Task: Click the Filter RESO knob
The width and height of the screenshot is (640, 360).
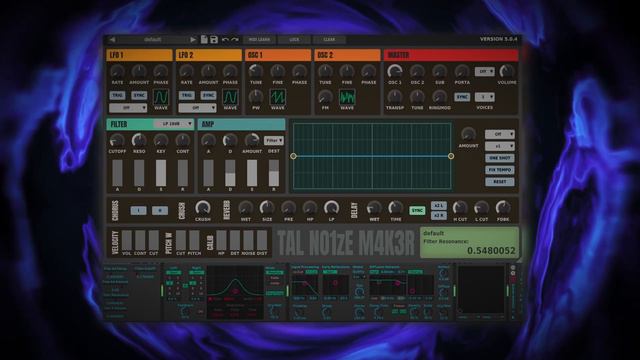Action: coord(139,140)
